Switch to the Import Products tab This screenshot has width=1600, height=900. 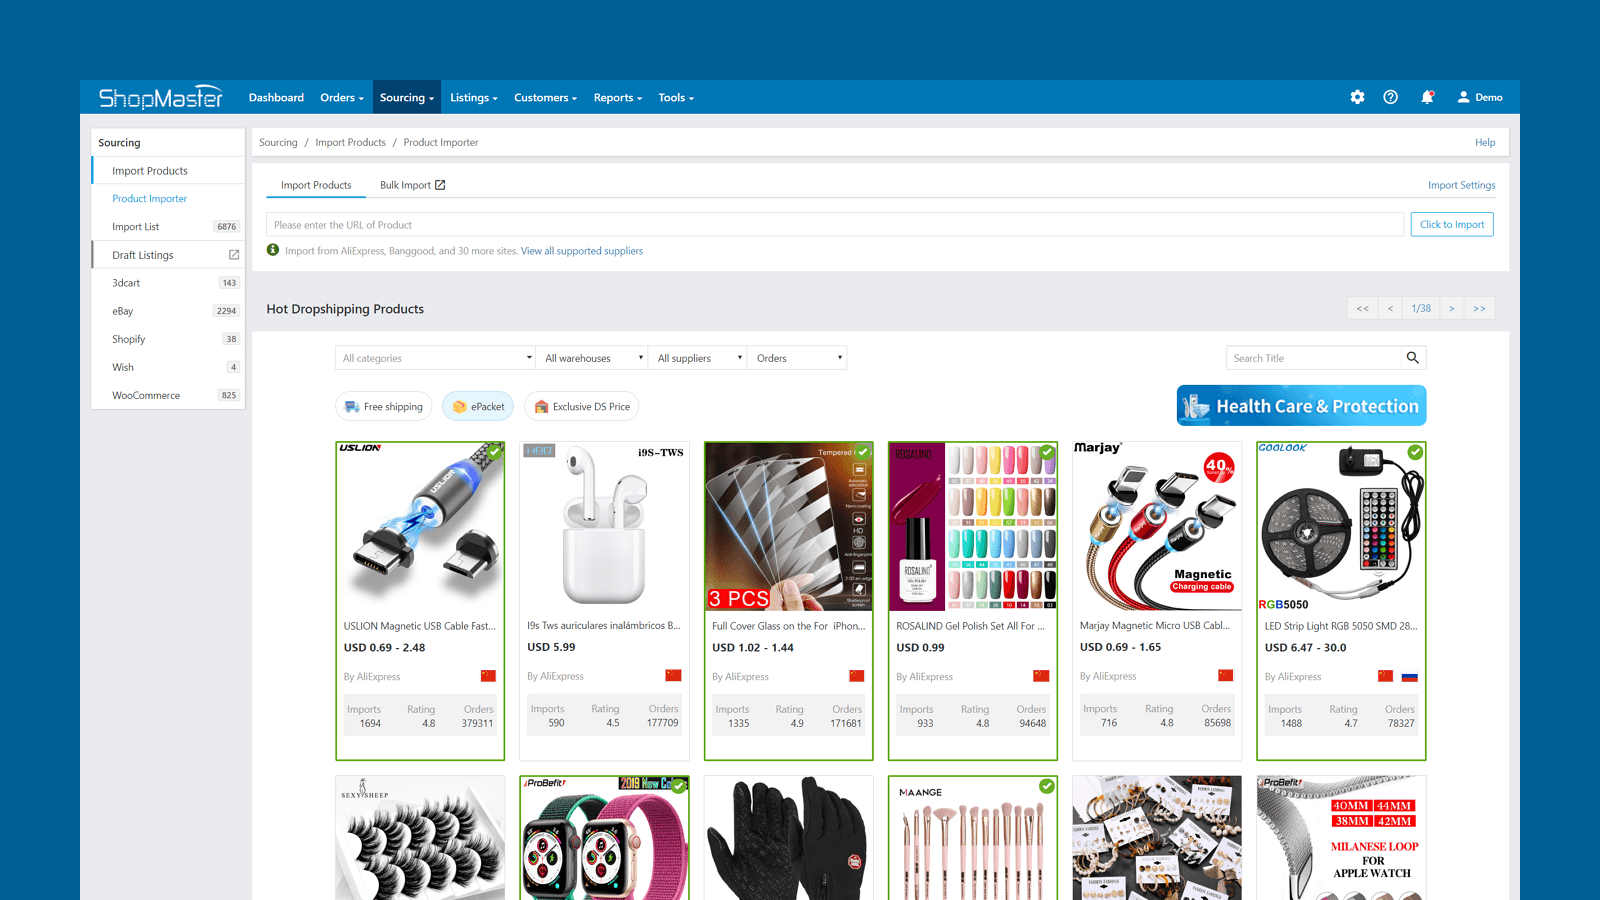(x=316, y=185)
